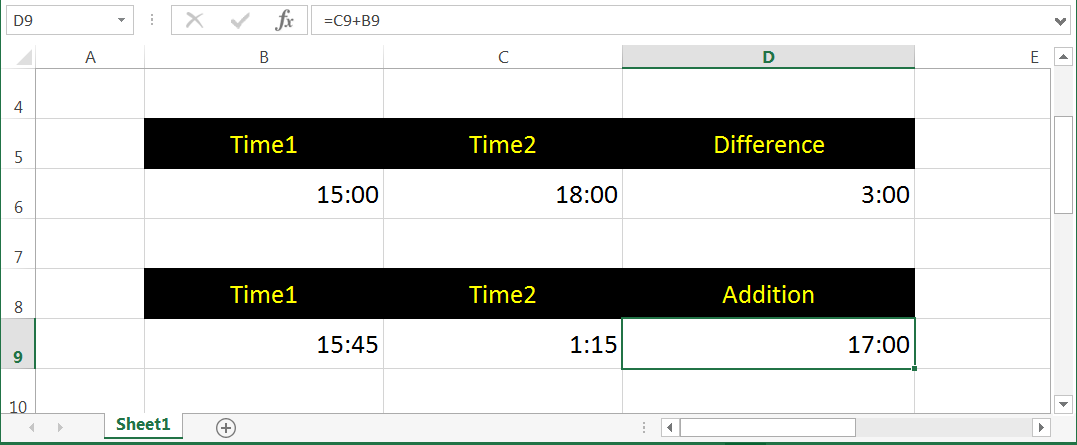Click previous sheet navigation arrow
The height and width of the screenshot is (445, 1077).
[x=31, y=427]
